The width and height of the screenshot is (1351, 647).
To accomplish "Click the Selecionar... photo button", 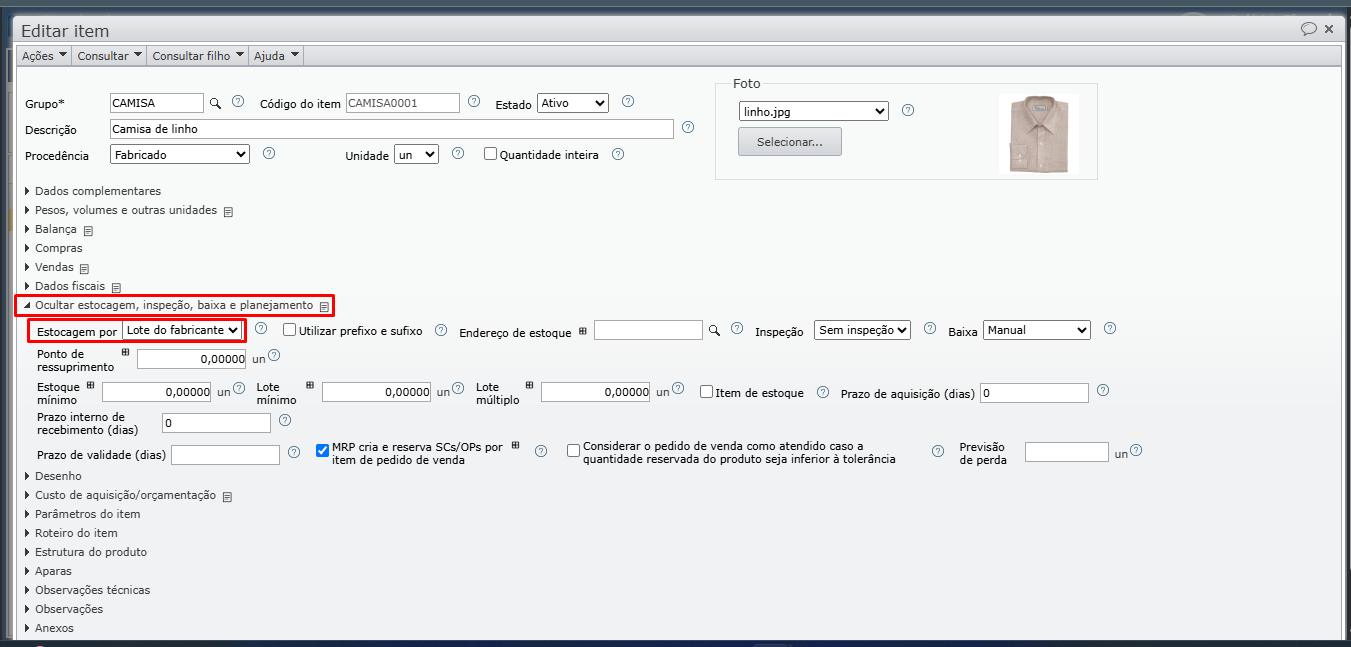I will point(790,142).
